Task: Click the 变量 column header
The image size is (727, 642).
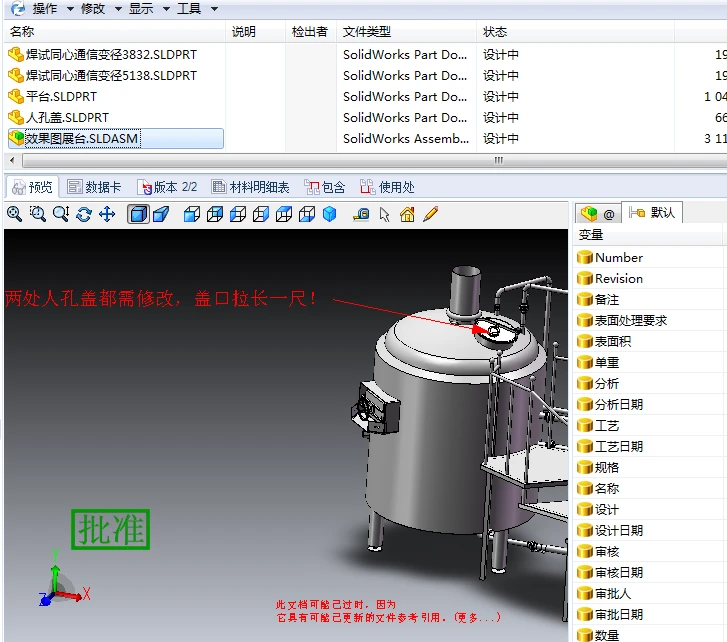Action: pyautogui.click(x=648, y=235)
